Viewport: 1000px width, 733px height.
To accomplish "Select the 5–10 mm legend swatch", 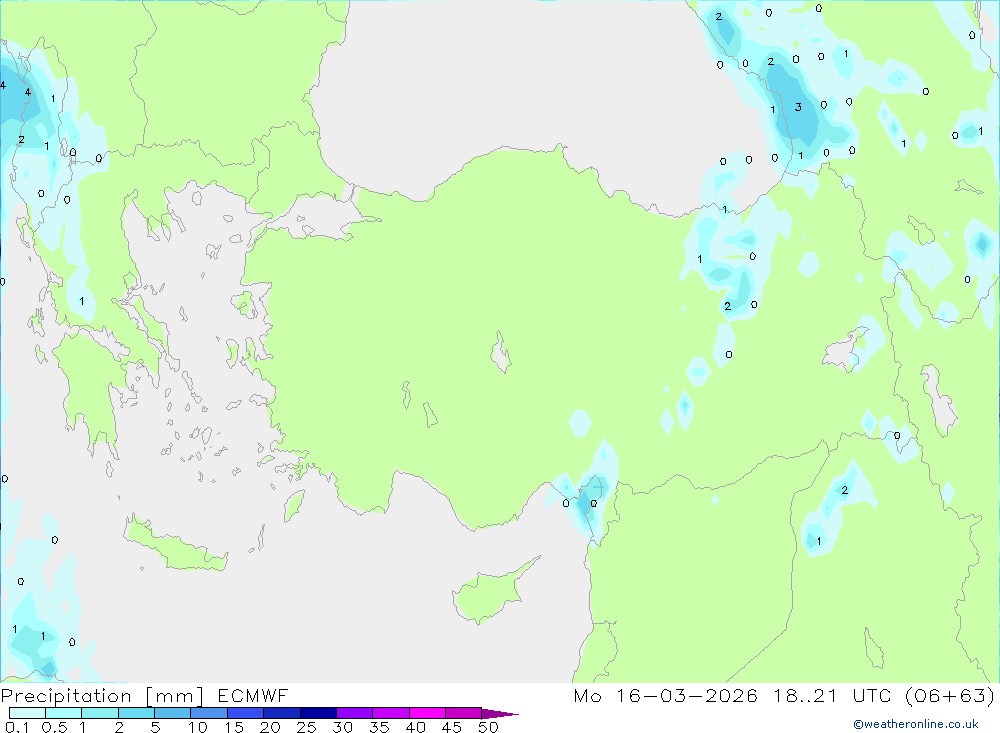I will (173, 713).
